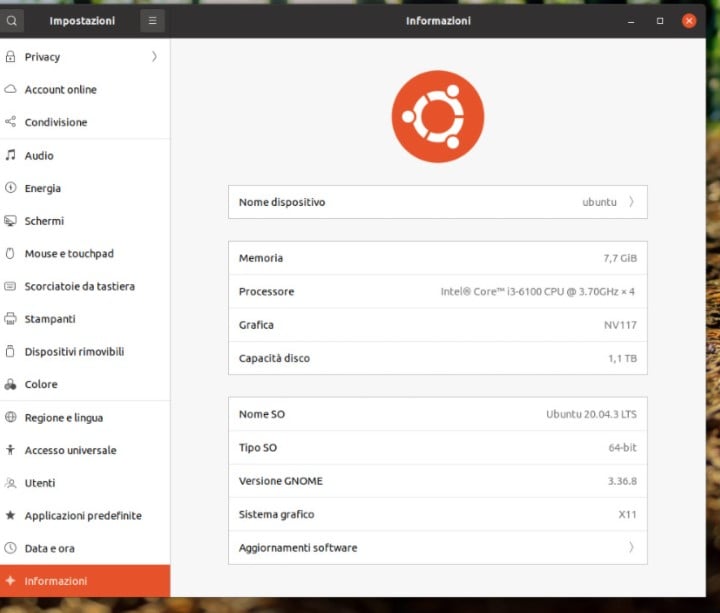Go to Accesso universale panel
The image size is (720, 613).
[85, 450]
